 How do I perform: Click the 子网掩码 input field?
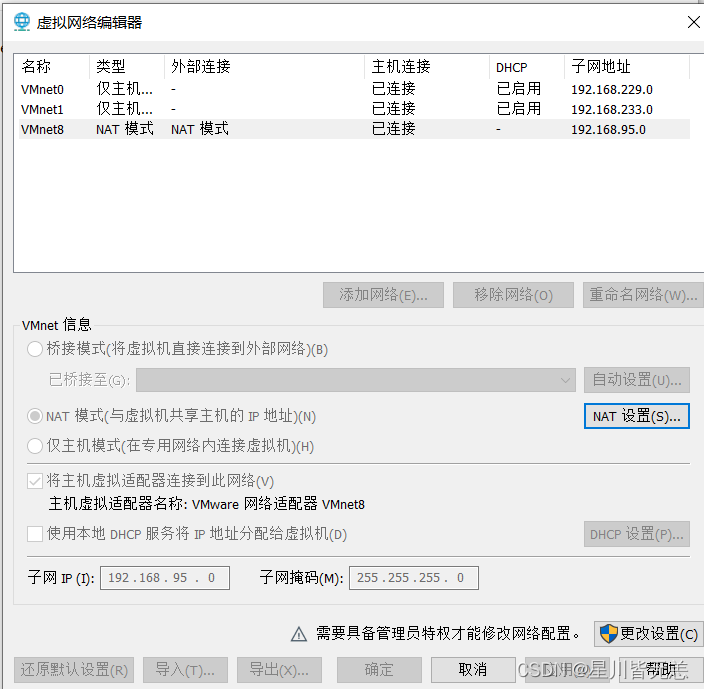coord(414,578)
